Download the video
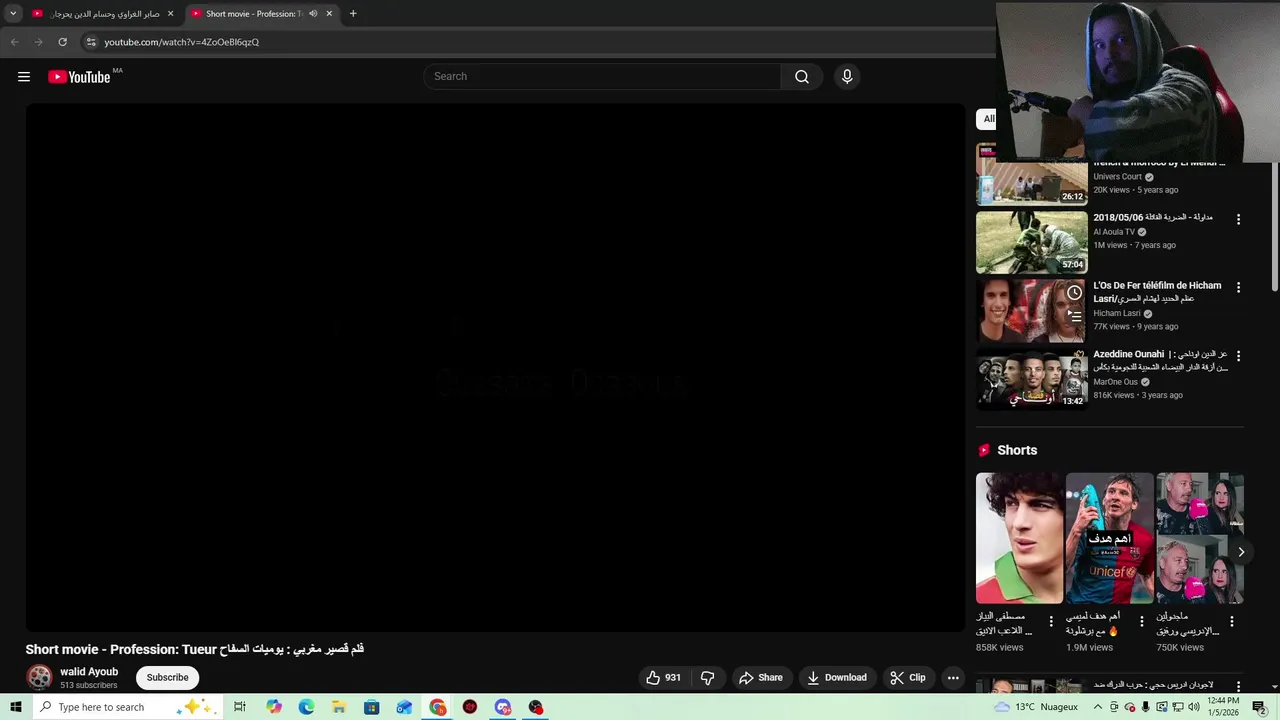 [837, 678]
